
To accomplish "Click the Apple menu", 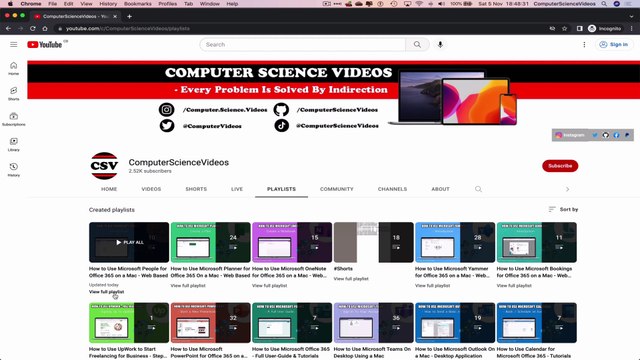I will coord(10,4).
